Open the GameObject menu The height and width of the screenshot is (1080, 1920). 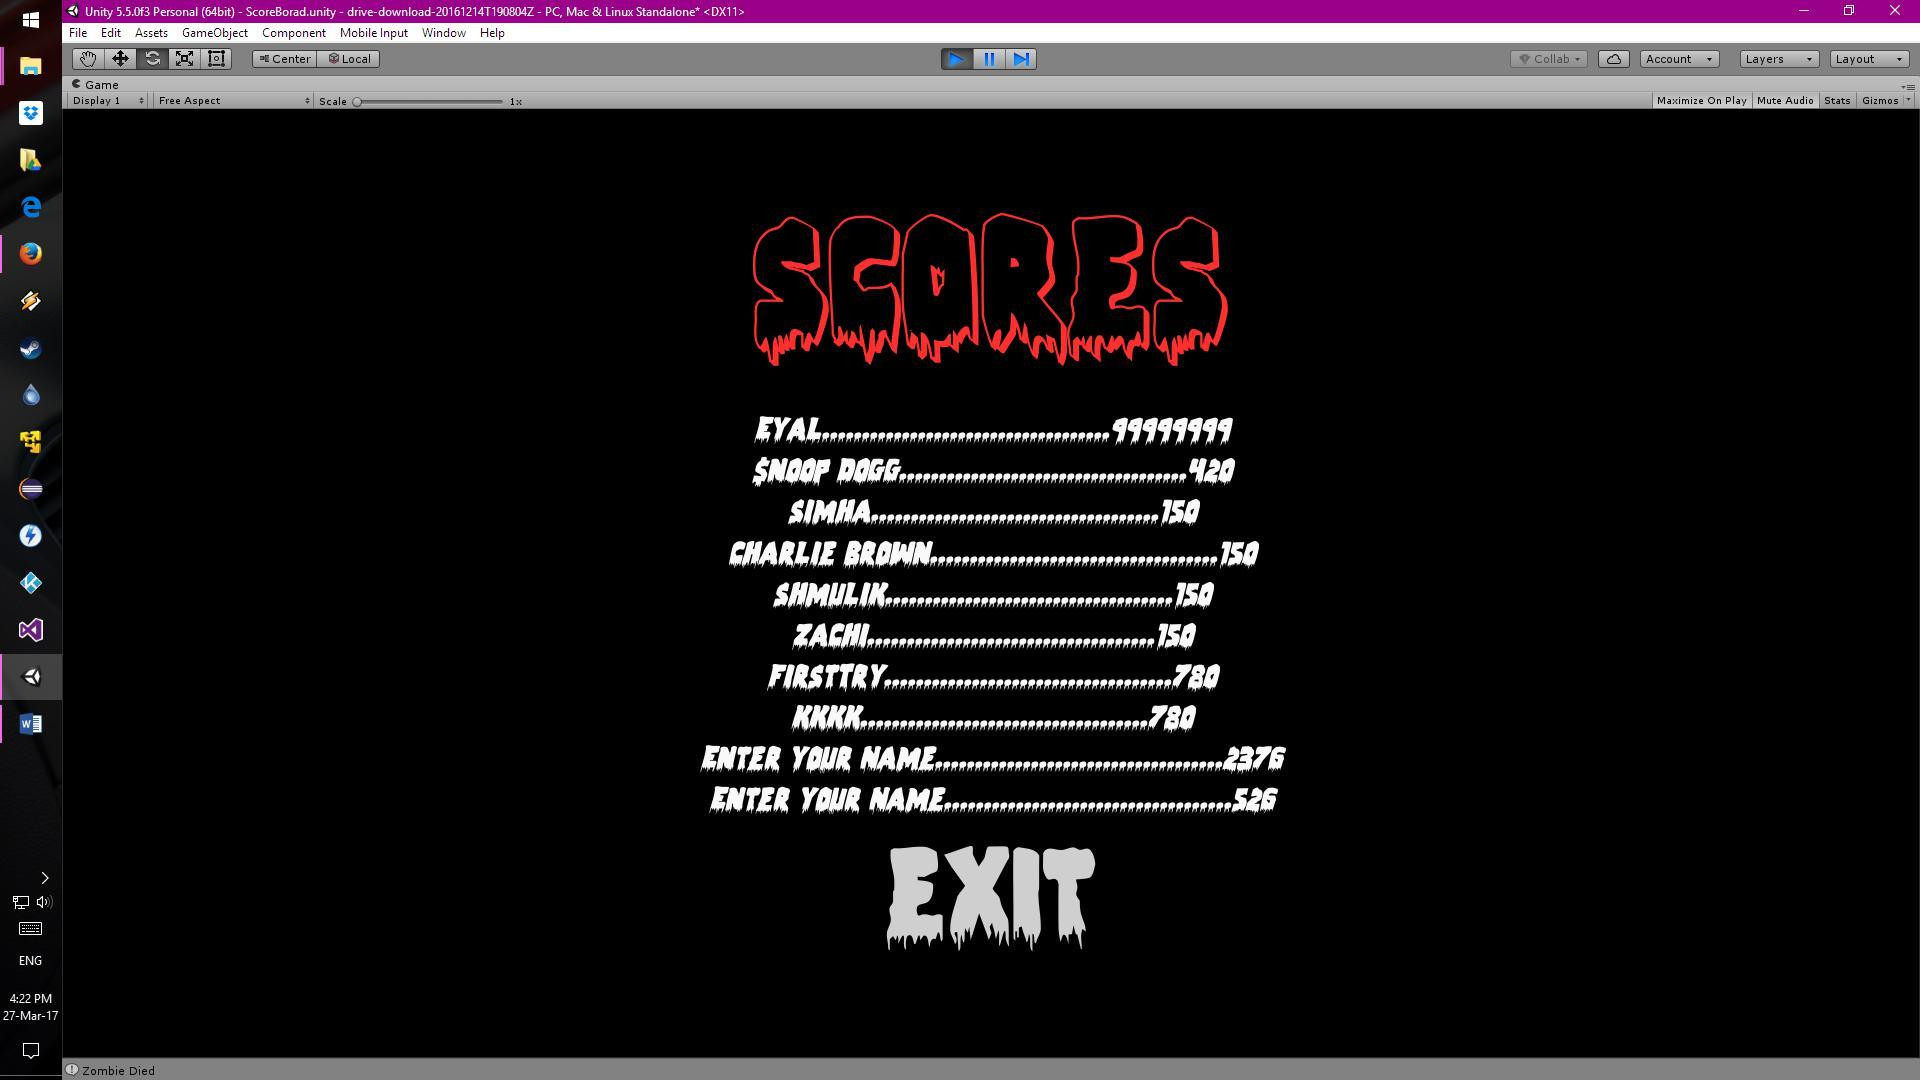(x=214, y=33)
